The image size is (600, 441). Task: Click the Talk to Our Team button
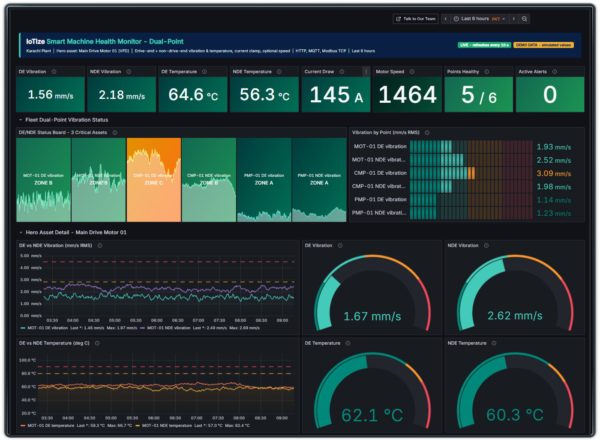pyautogui.click(x=416, y=19)
